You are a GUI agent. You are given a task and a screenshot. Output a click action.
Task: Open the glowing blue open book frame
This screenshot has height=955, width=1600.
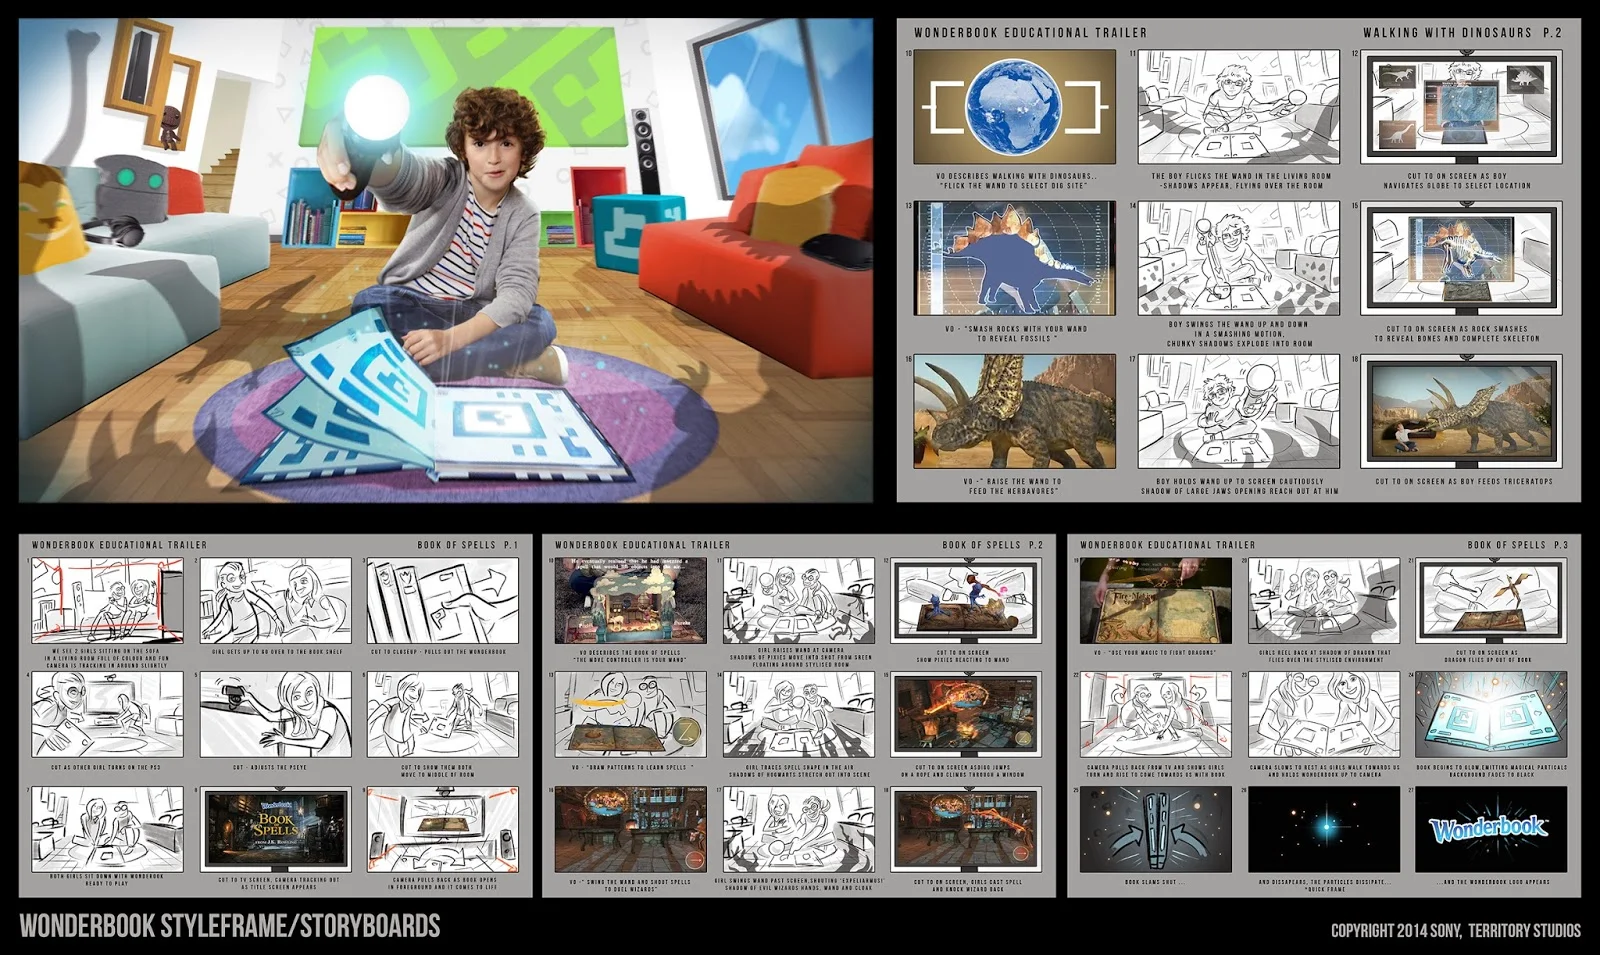coord(1491,714)
